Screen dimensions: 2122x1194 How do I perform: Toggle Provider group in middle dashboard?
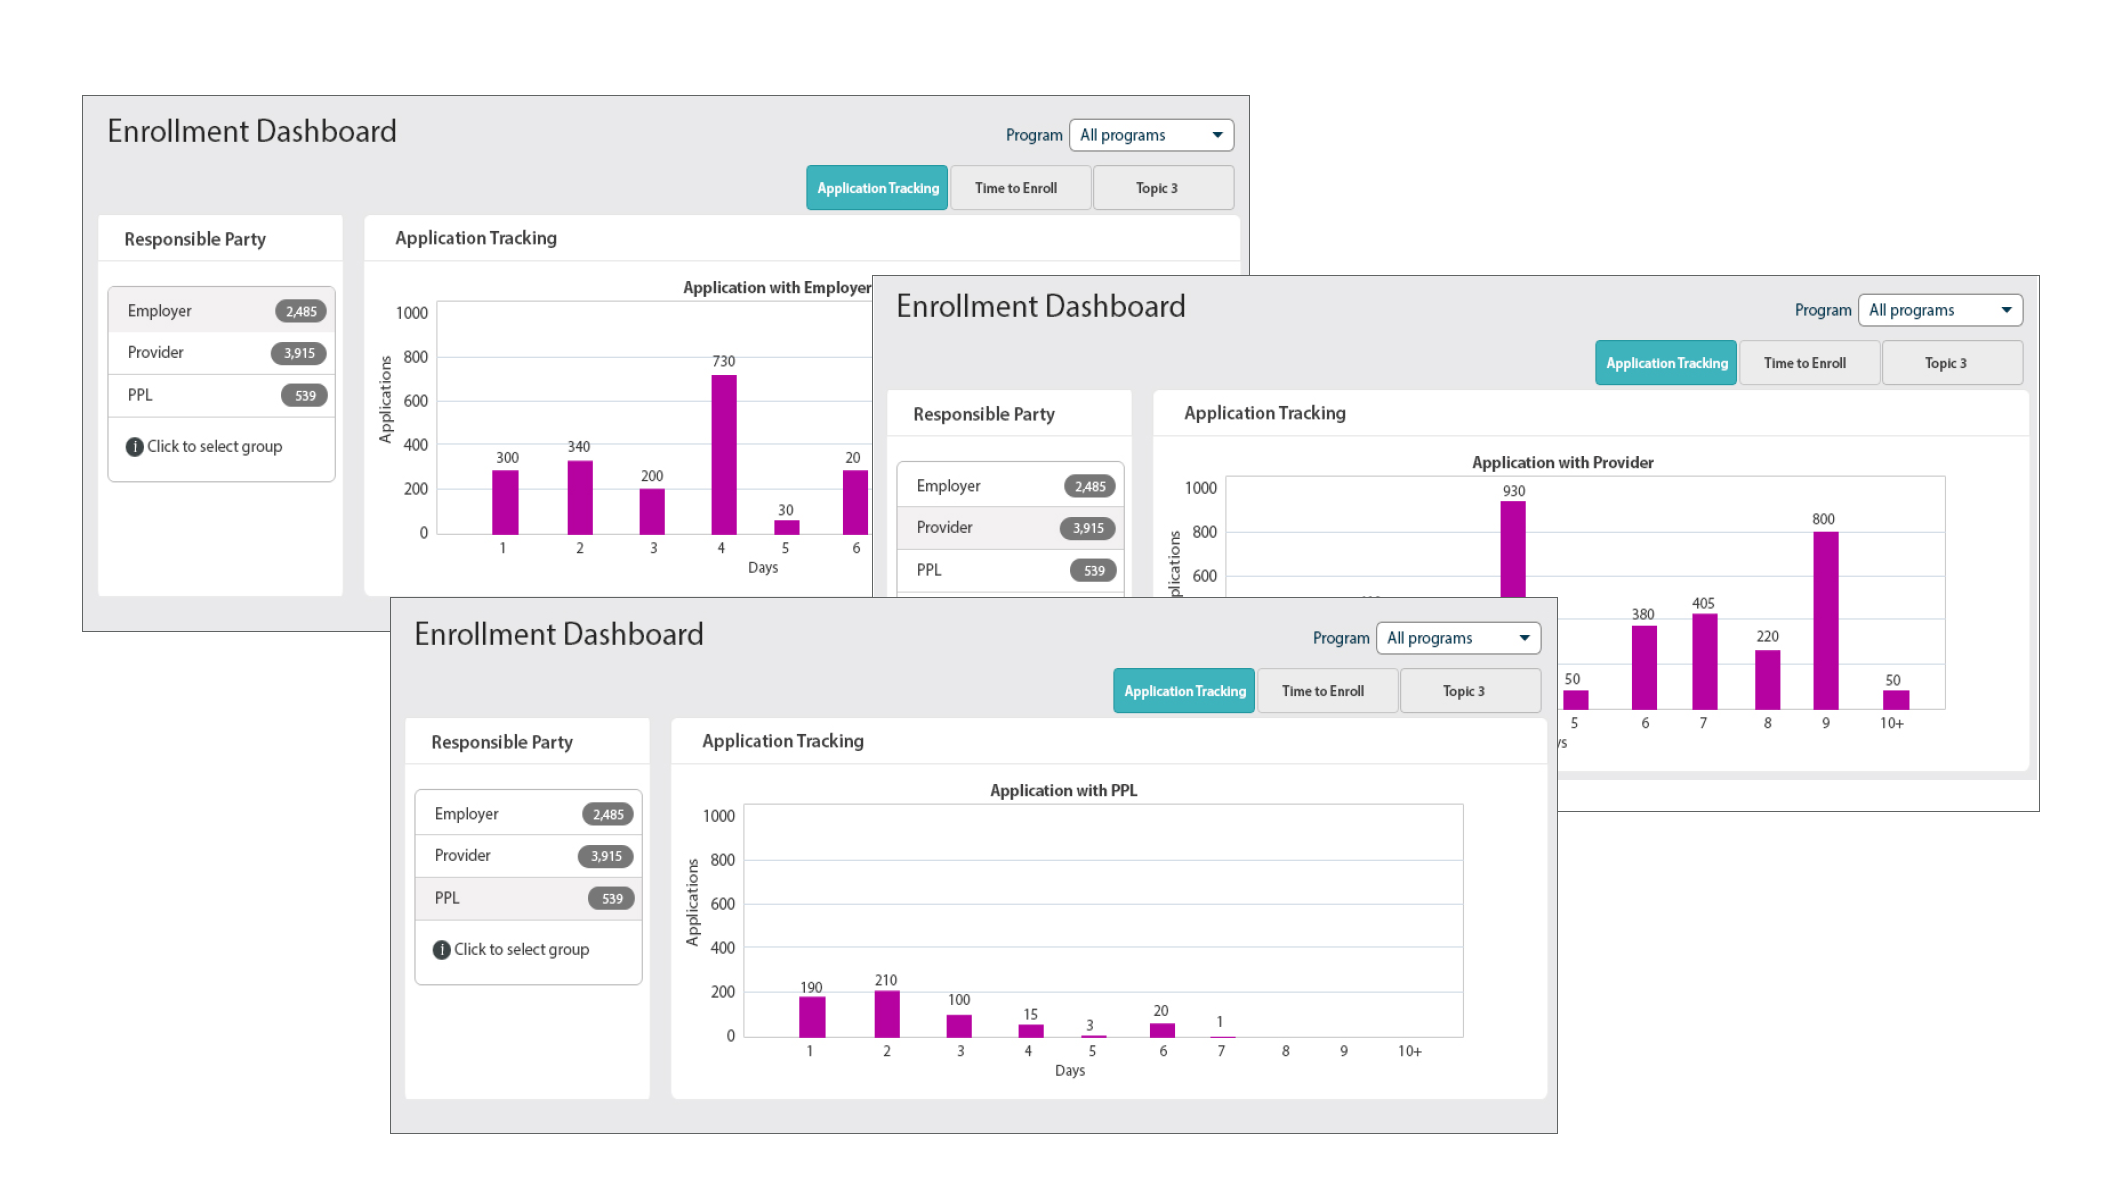point(1010,528)
